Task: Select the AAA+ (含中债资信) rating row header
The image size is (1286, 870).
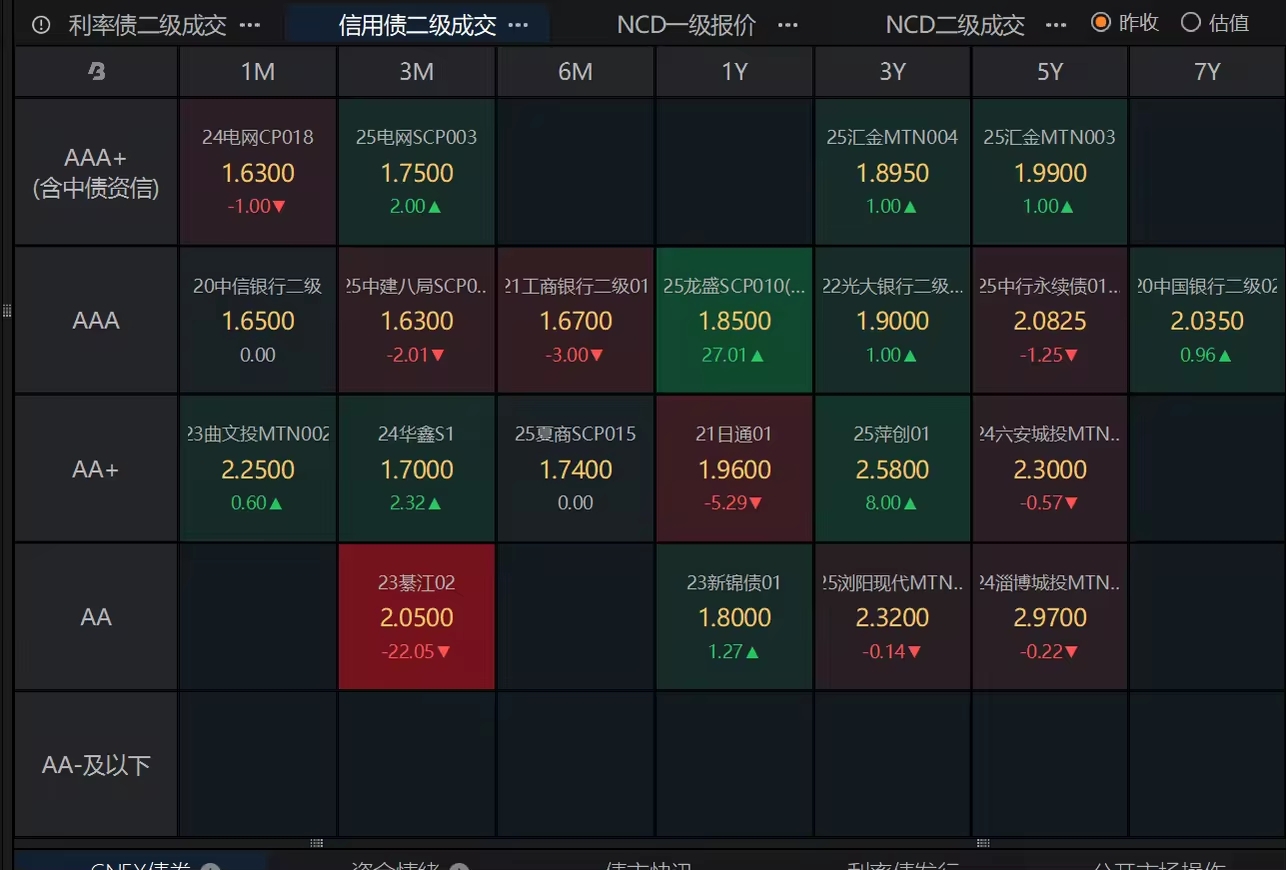Action: (96, 172)
